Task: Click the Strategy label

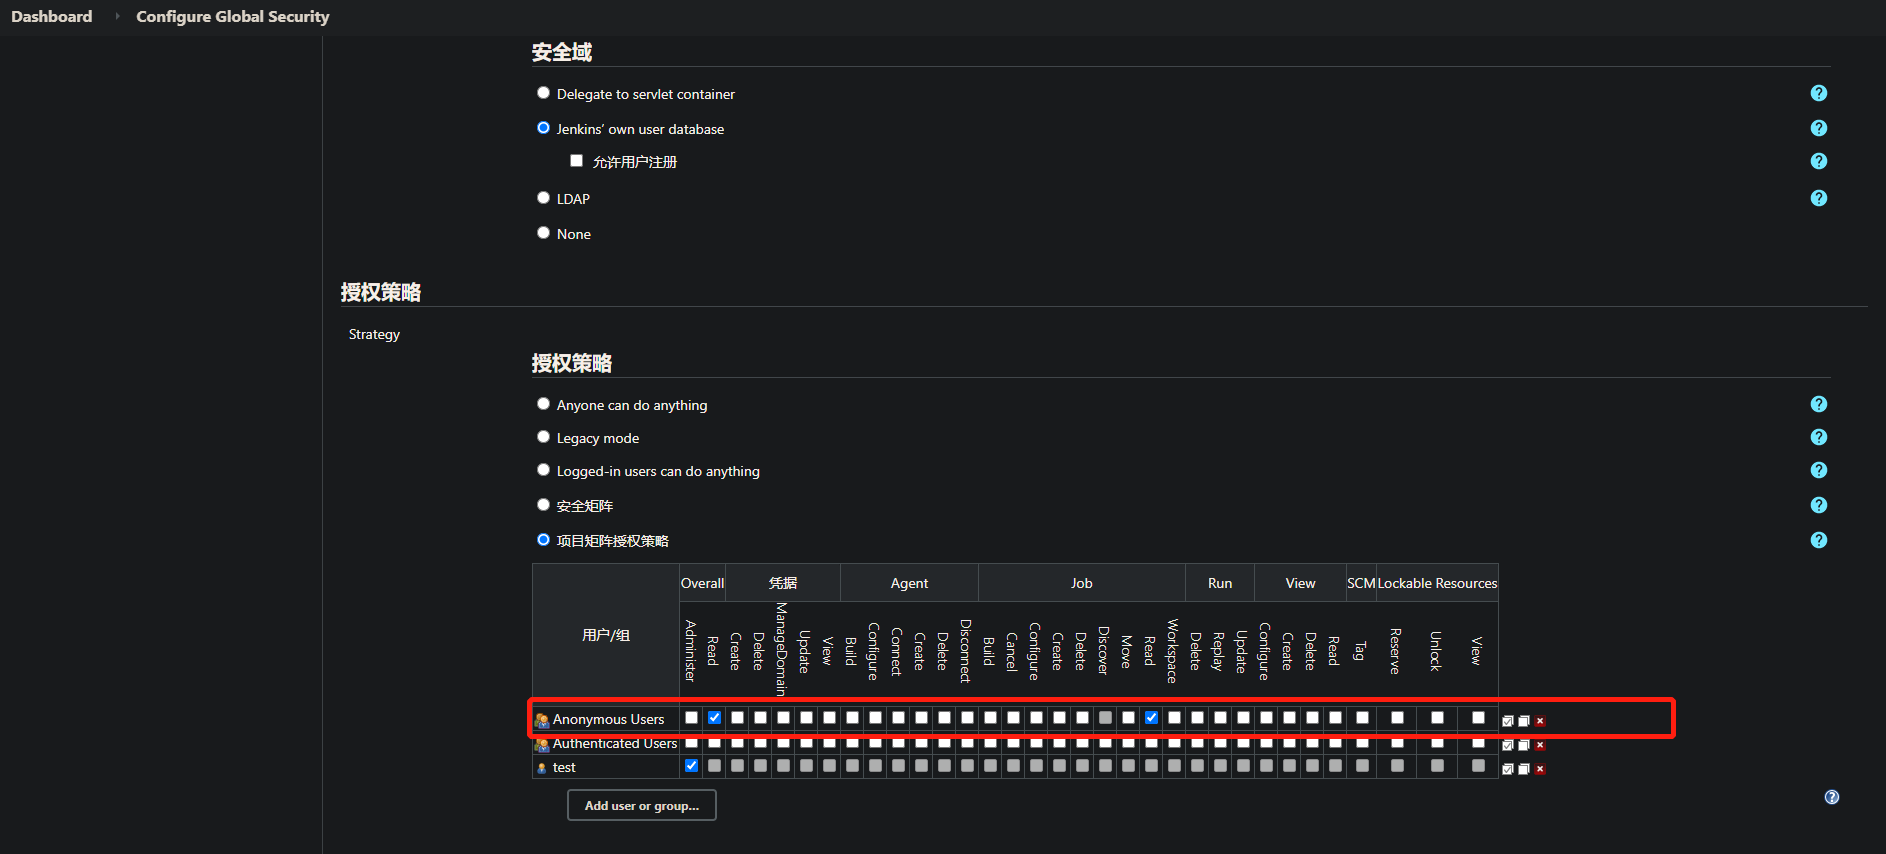Action: pyautogui.click(x=374, y=334)
